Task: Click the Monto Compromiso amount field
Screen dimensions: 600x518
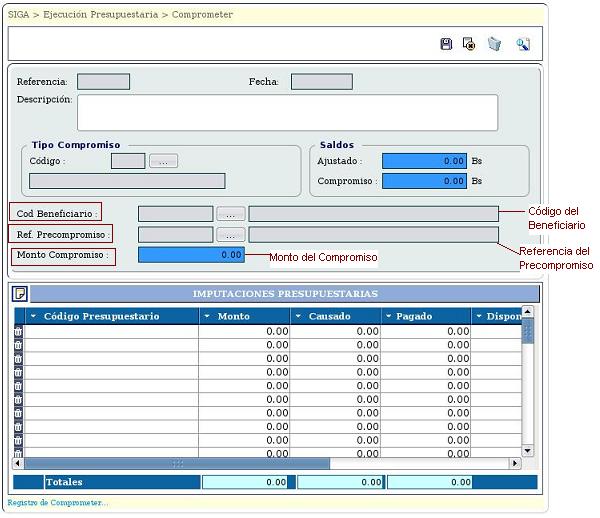Action: pyautogui.click(x=191, y=255)
